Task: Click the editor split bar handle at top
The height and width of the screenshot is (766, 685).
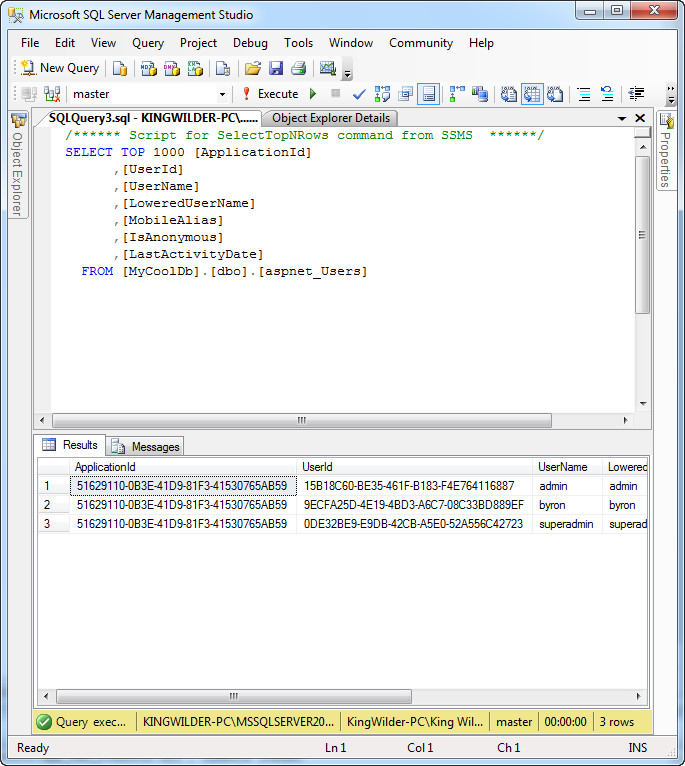Action: (642, 132)
